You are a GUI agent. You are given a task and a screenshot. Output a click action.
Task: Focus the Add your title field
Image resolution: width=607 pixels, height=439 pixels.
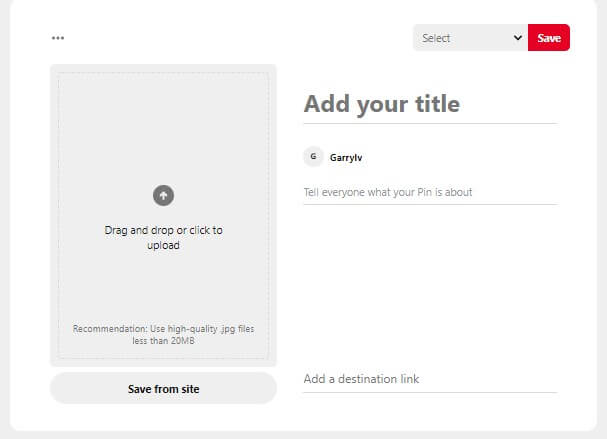tap(430, 104)
